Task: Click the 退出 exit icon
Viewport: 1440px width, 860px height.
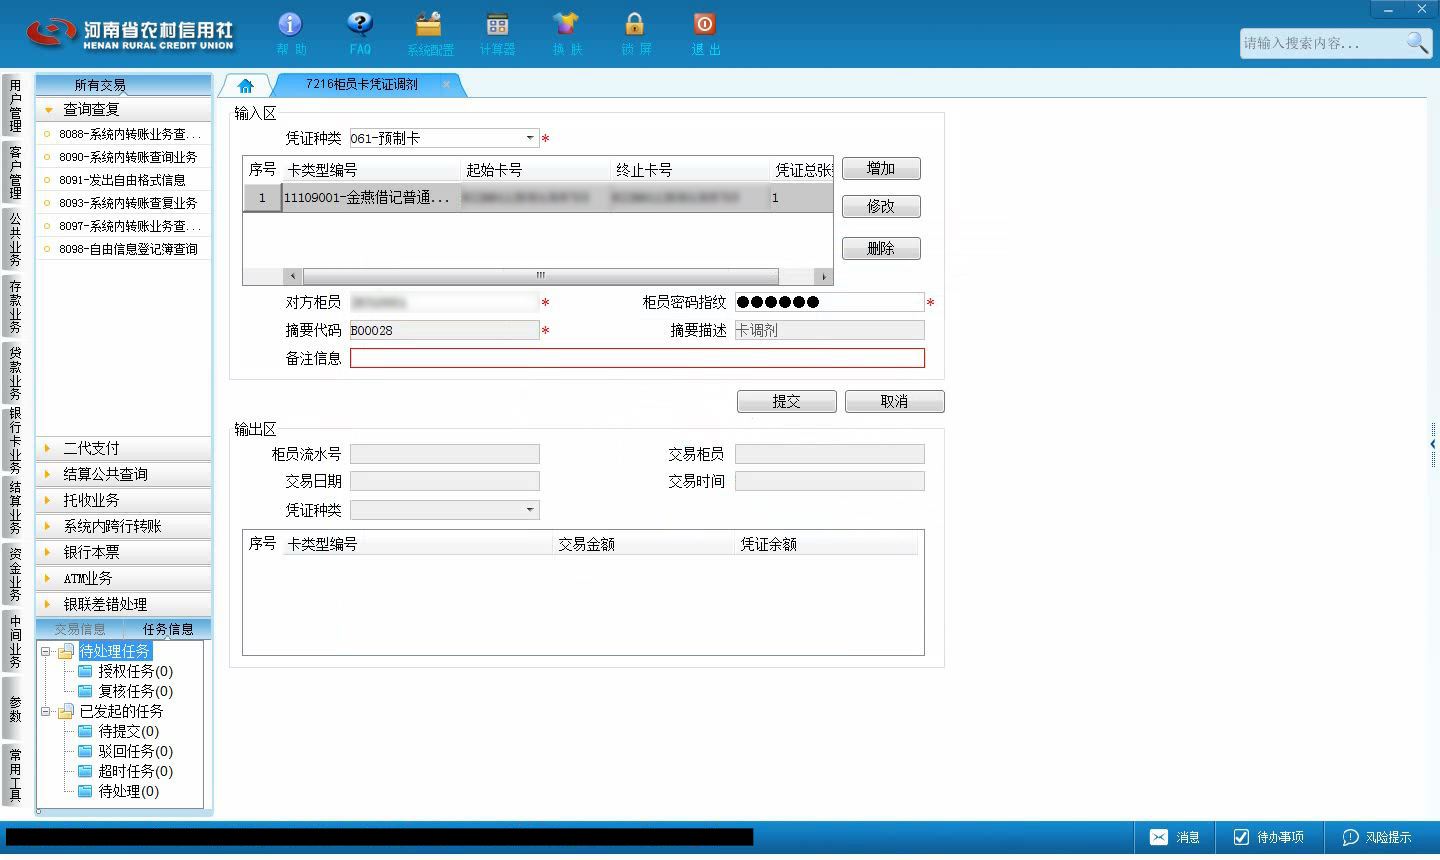Action: (704, 33)
